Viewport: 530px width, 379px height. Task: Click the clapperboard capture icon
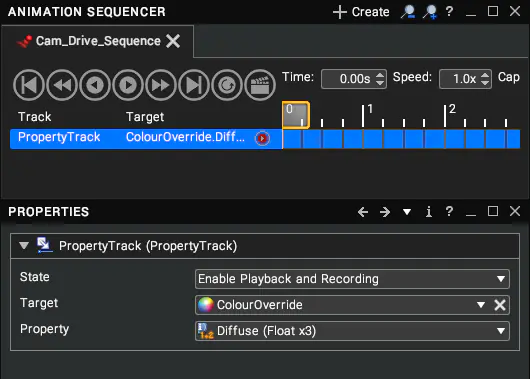pyautogui.click(x=260, y=85)
